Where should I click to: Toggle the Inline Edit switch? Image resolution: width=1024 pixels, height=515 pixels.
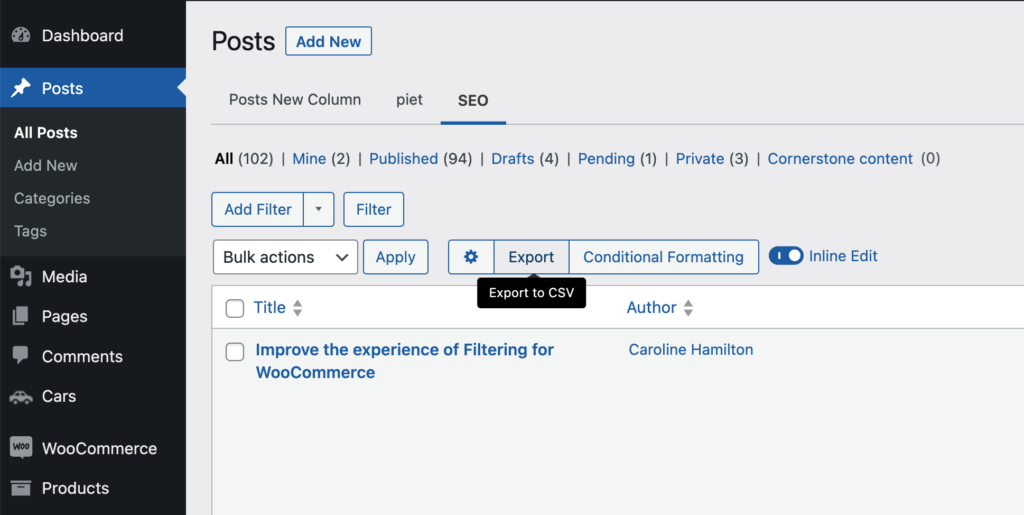tap(786, 257)
